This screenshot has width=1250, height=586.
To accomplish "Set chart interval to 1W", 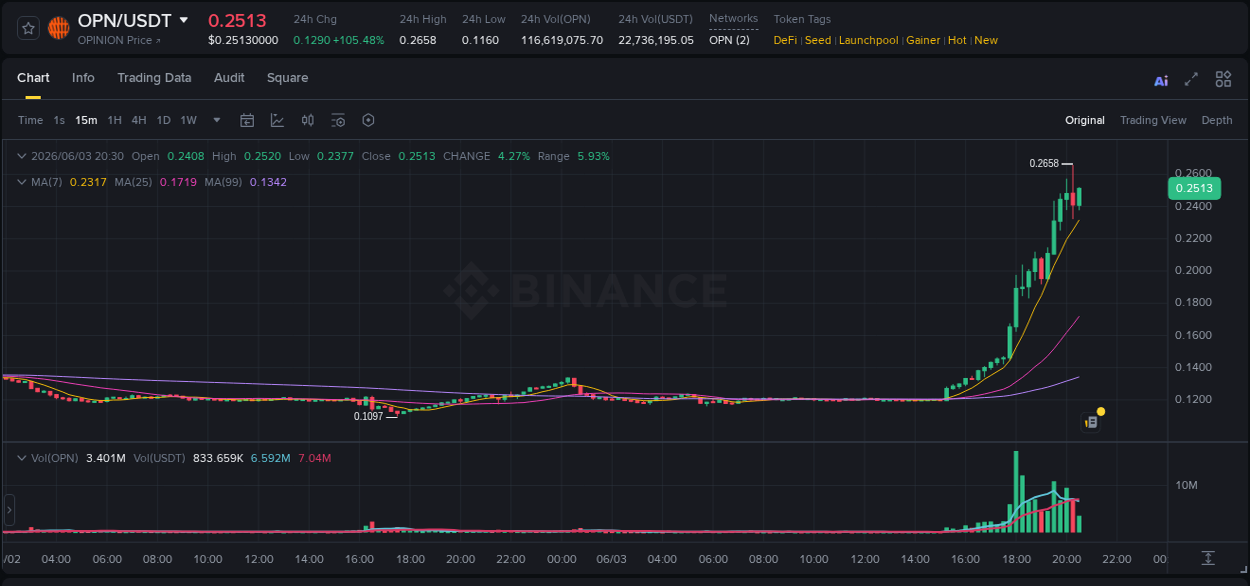I will (x=189, y=120).
